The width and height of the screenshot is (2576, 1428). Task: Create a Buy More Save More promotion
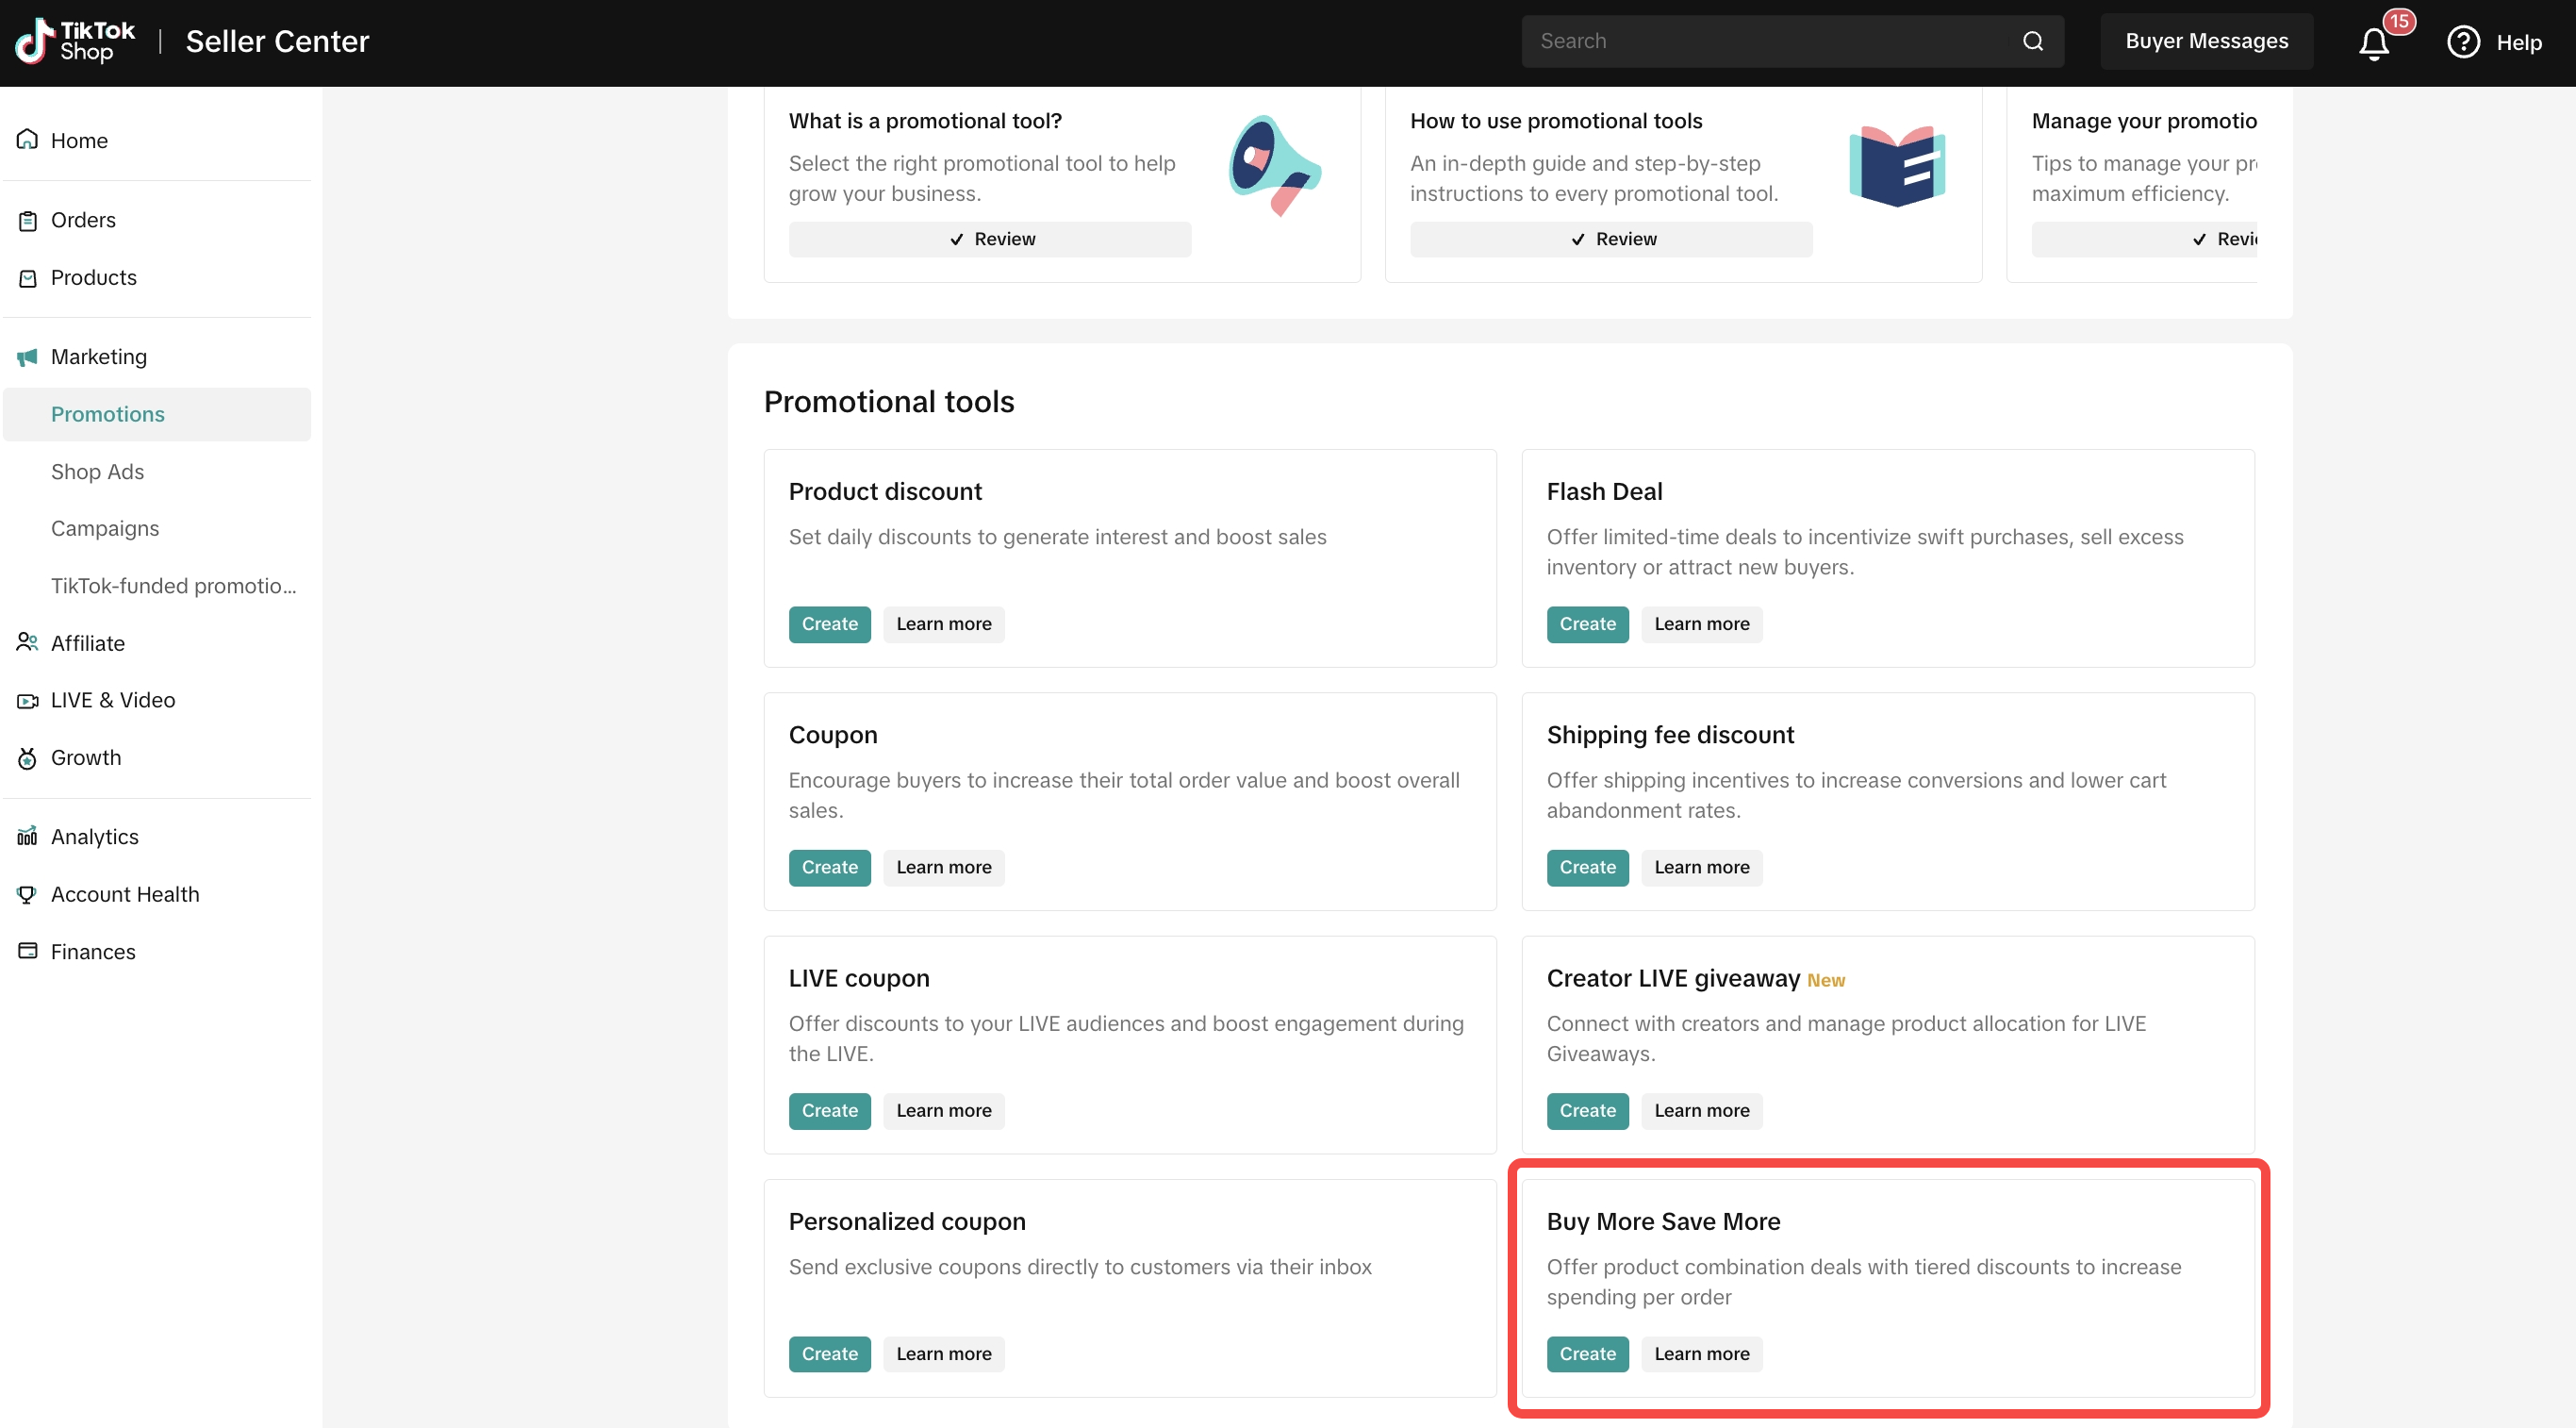tap(1587, 1353)
